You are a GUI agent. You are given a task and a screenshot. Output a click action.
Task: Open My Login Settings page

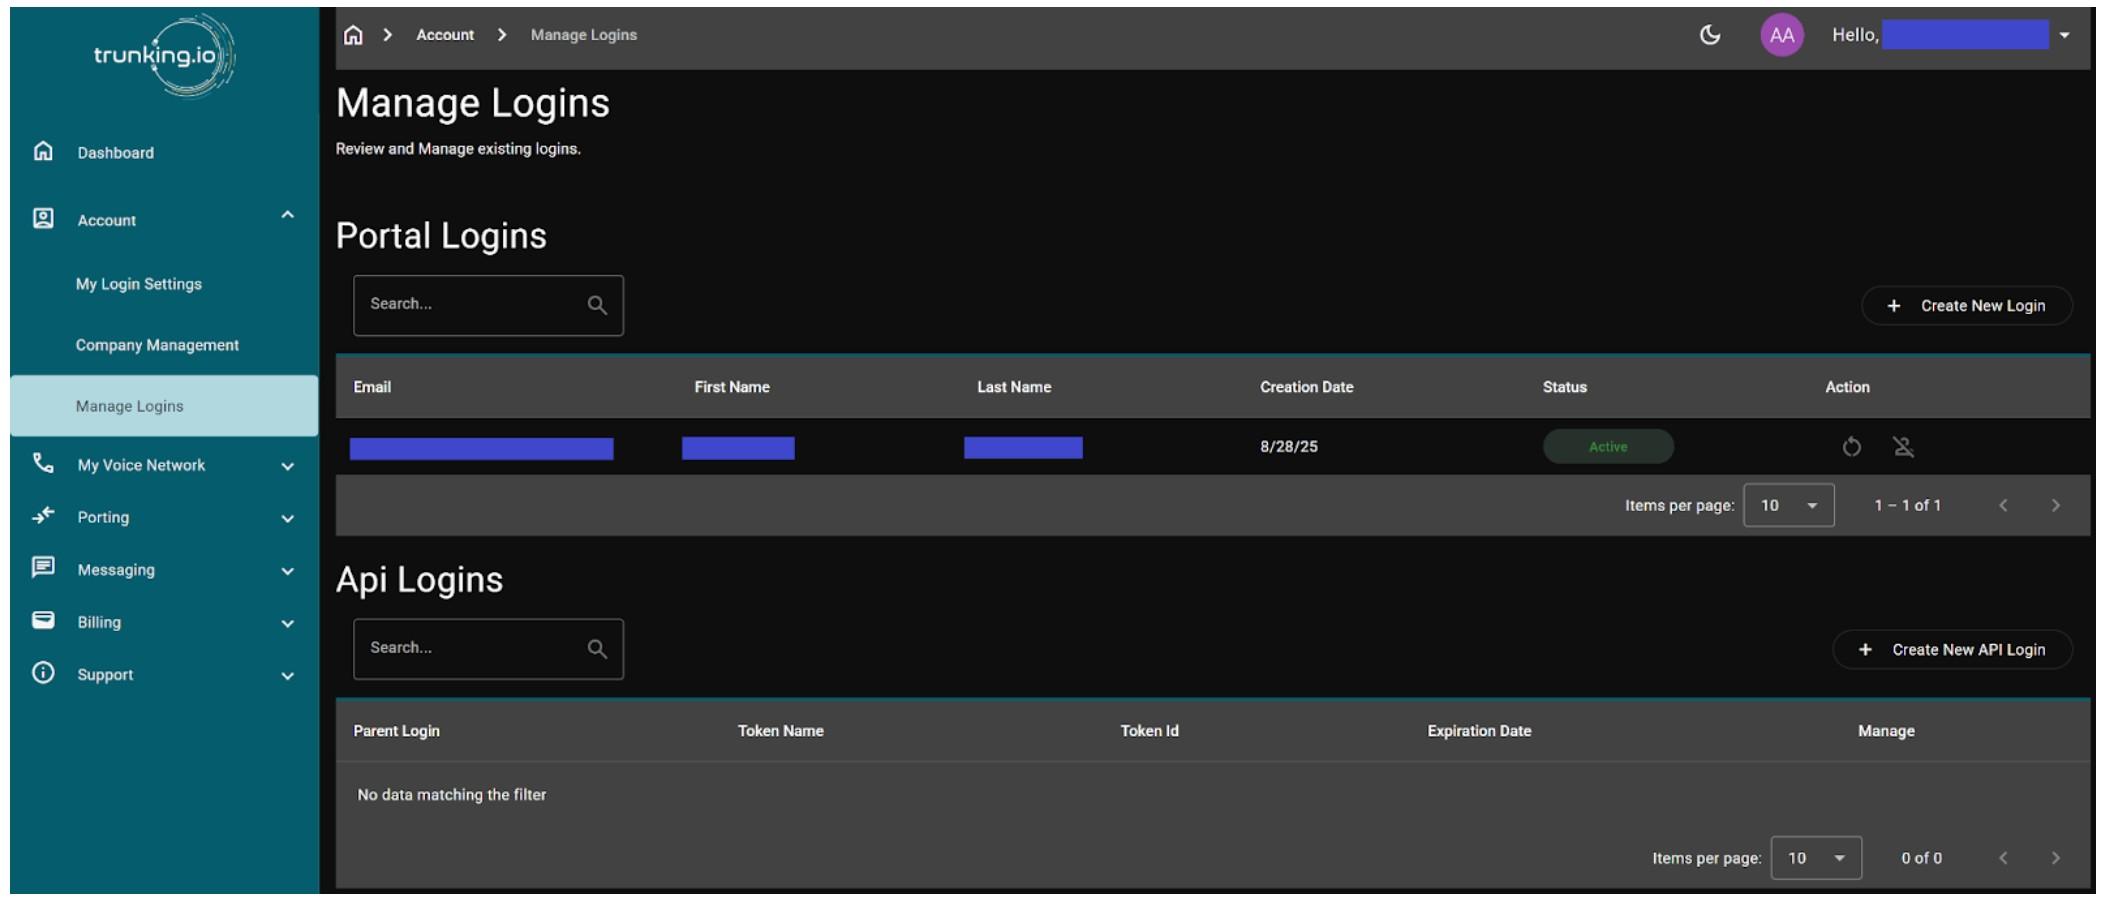pos(139,284)
